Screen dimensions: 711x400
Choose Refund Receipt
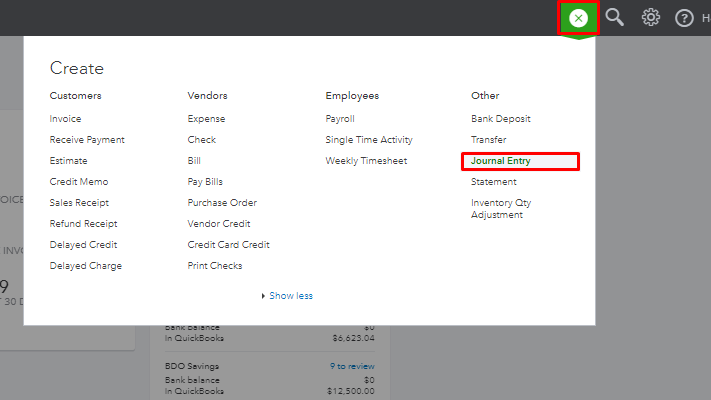[83, 224]
